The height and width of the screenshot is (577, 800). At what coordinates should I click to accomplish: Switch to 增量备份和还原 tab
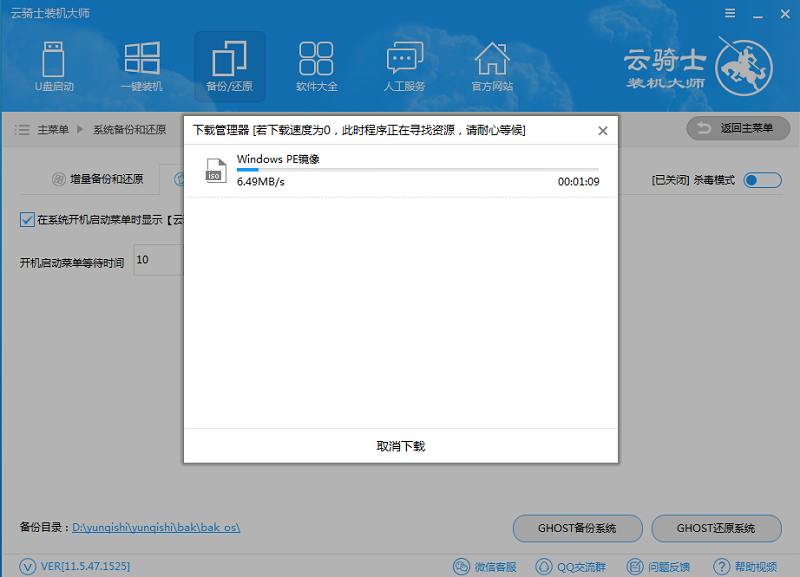[97, 179]
